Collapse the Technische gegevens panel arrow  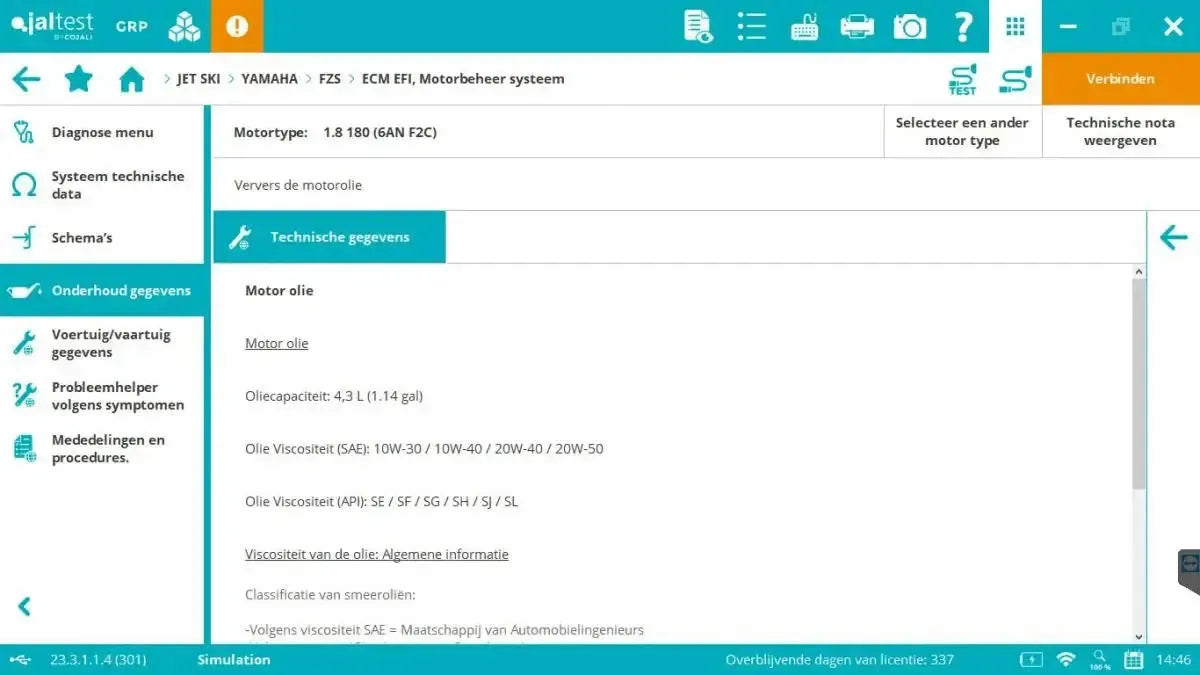[1173, 237]
